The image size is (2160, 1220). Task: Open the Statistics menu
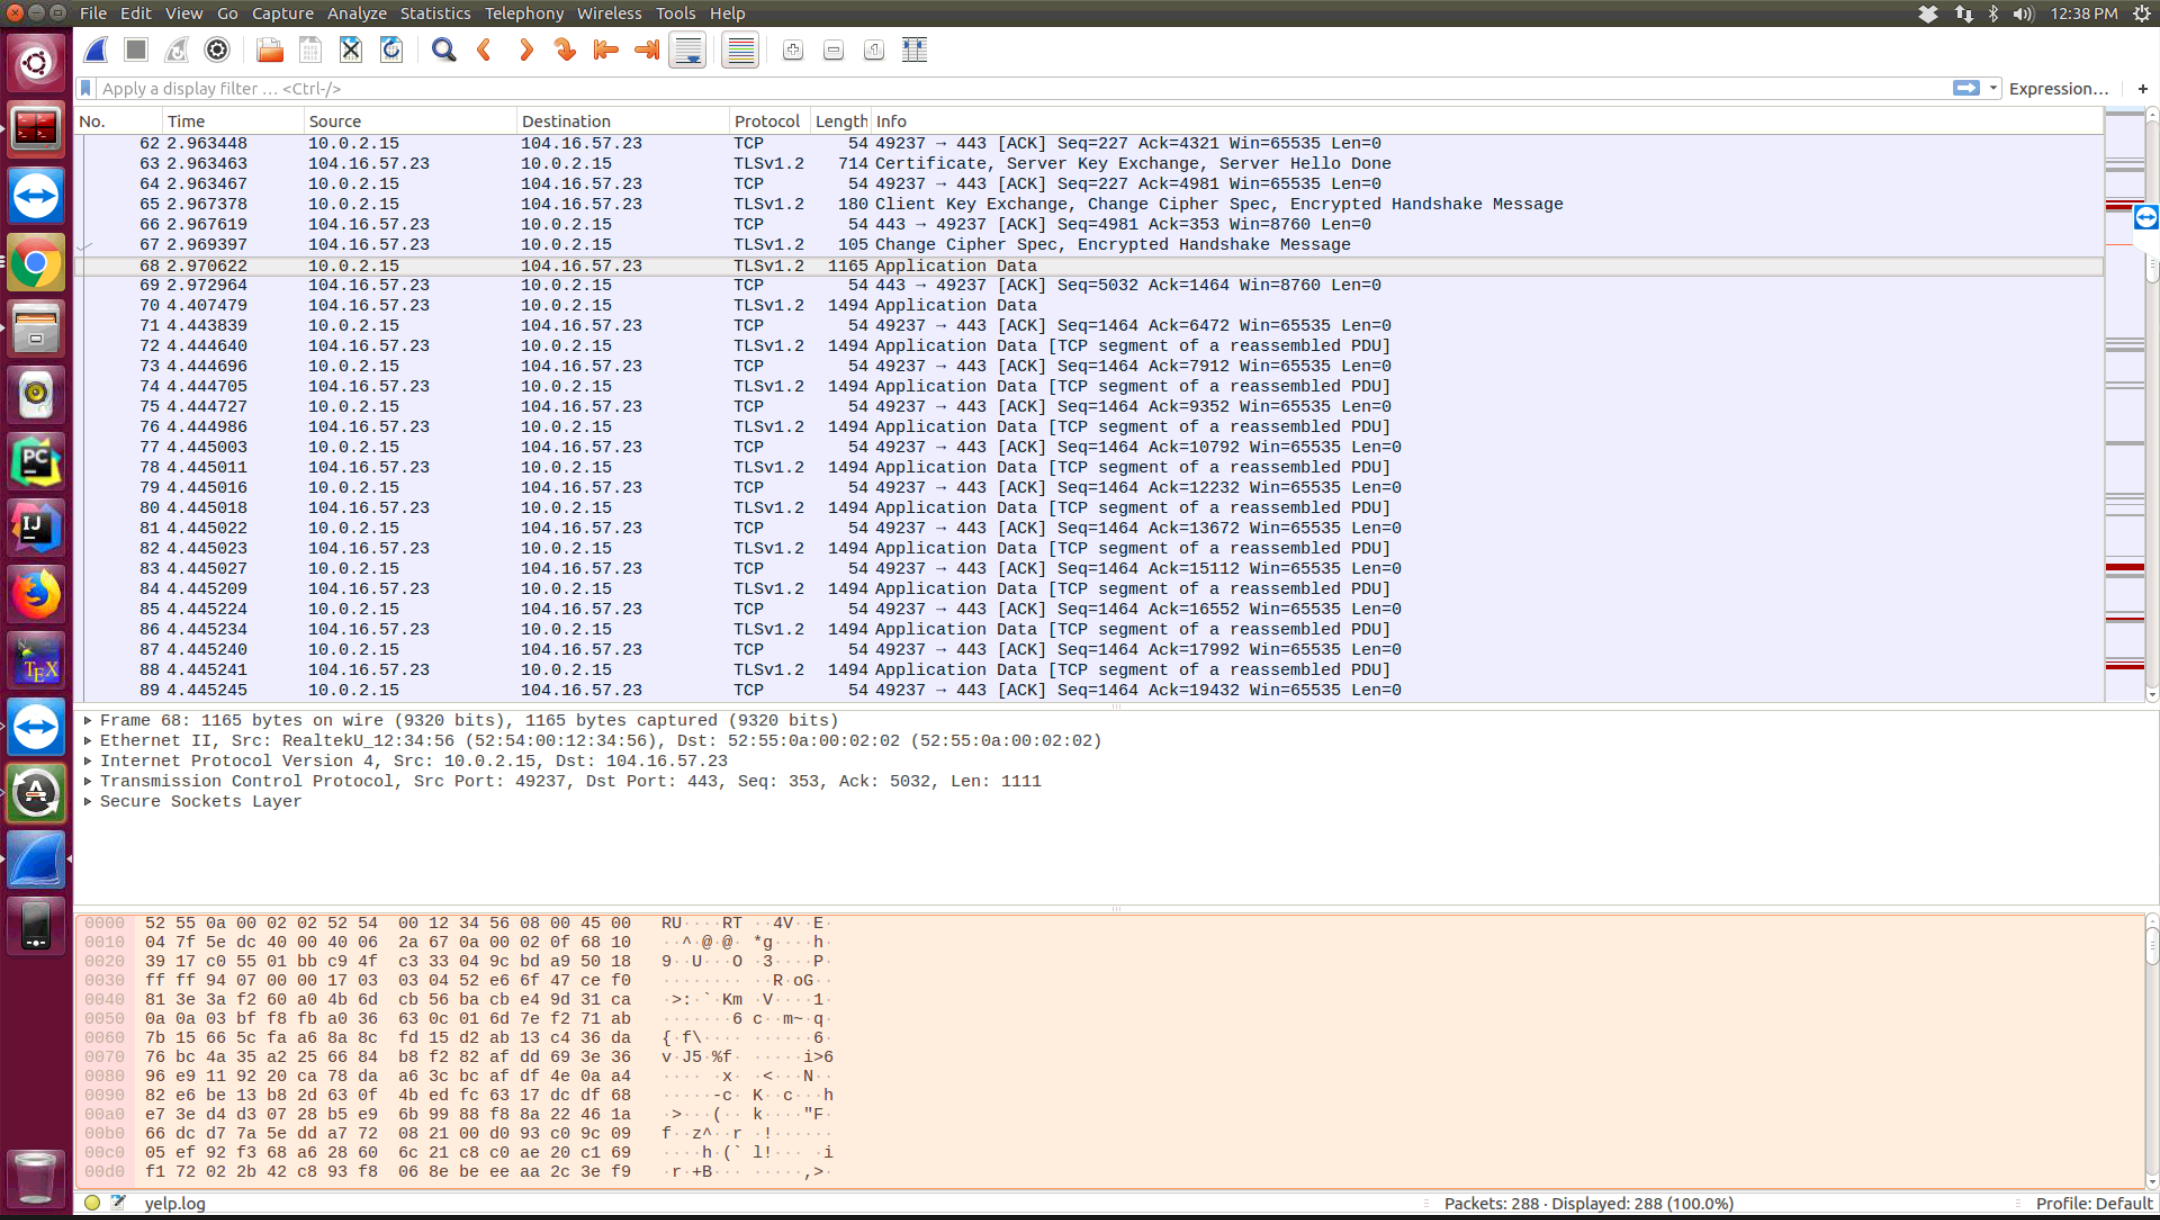pos(435,13)
